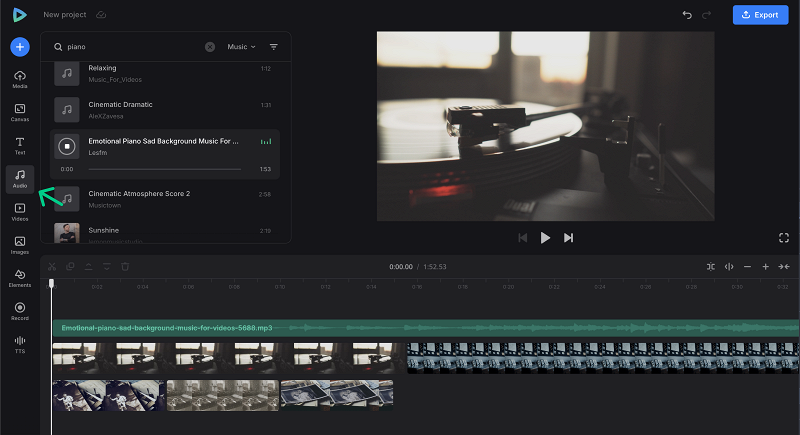The image size is (800, 435).
Task: Select the Sunshine track title
Action: tap(104, 231)
